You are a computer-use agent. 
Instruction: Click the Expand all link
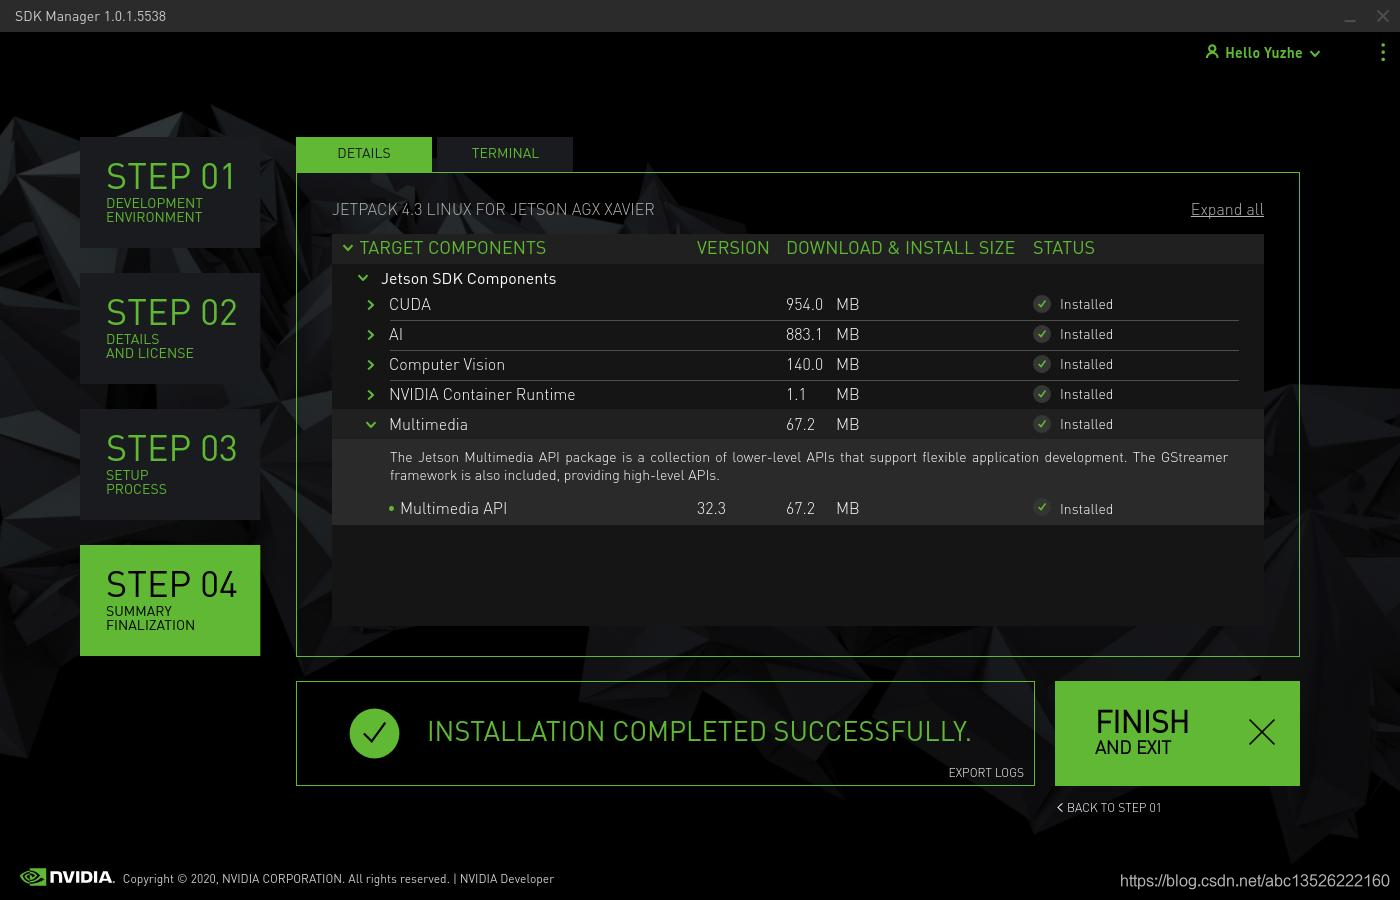[1227, 209]
